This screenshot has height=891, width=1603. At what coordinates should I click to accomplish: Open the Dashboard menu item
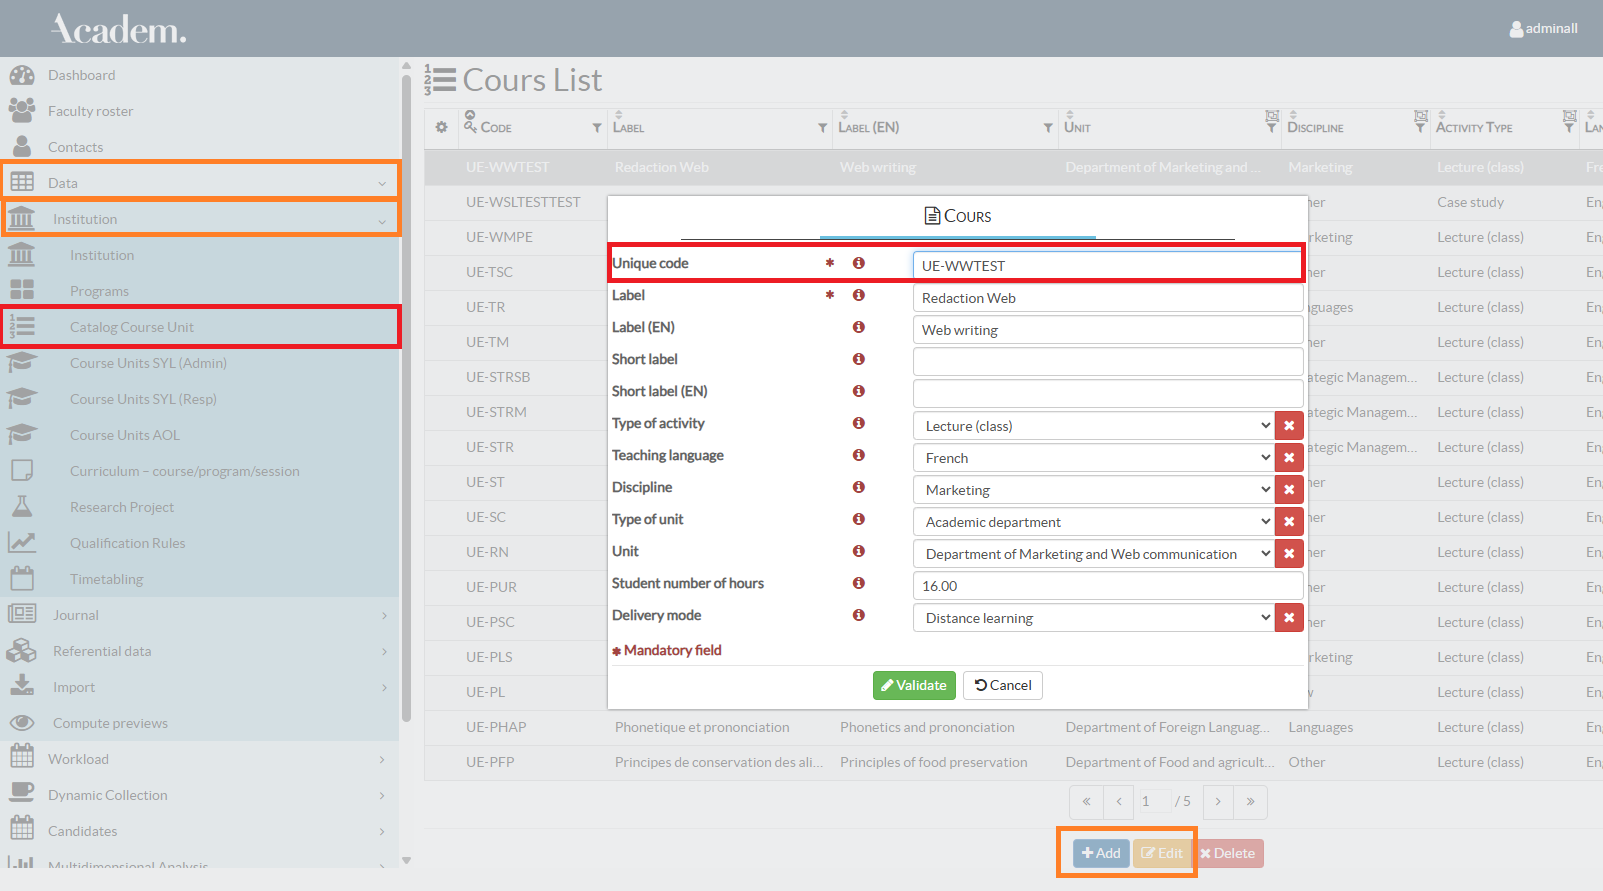coord(81,75)
